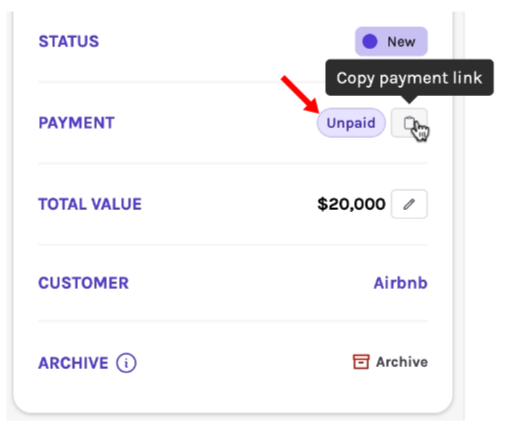Open the info icon beside ARCHIVE
The width and height of the screenshot is (507, 430).
(x=126, y=363)
